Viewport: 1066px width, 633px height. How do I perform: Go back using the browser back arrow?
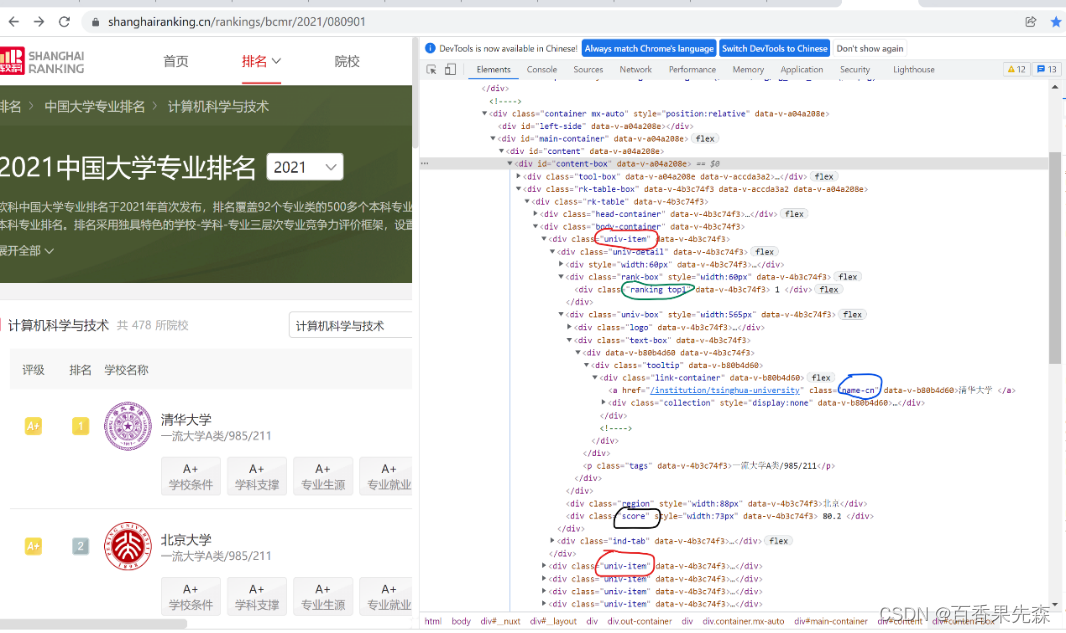tap(14, 20)
